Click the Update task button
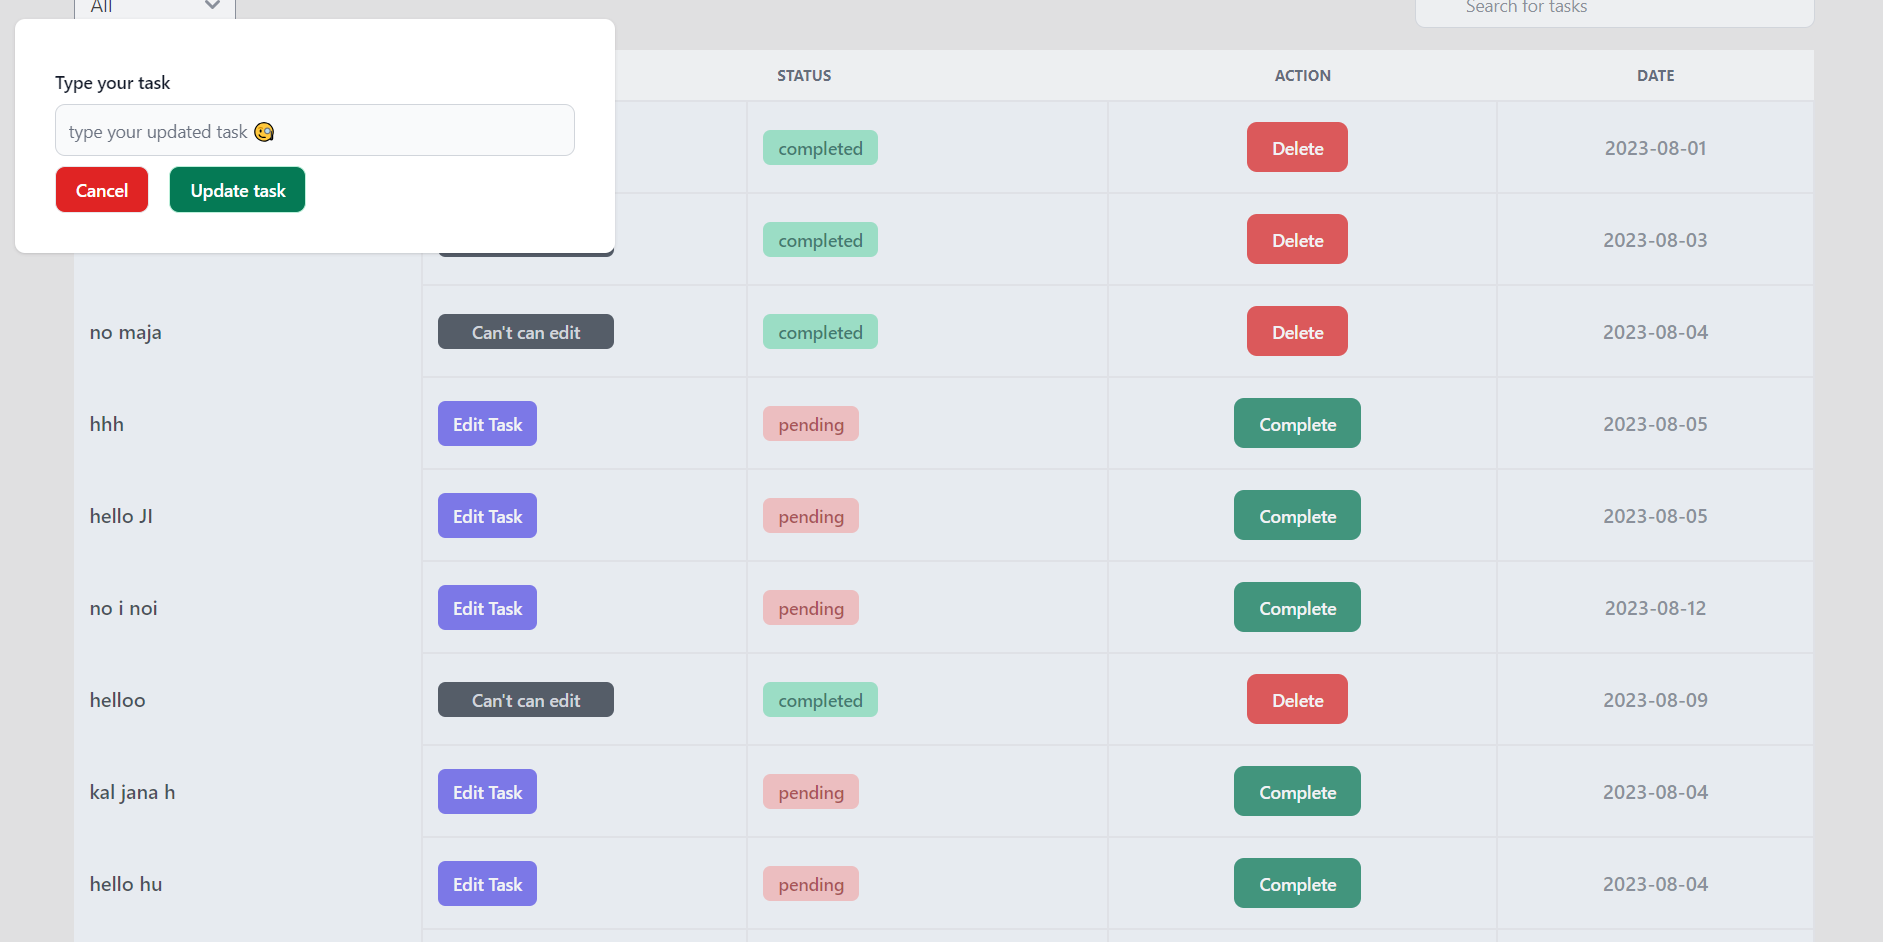The width and height of the screenshot is (1883, 942). tap(237, 190)
